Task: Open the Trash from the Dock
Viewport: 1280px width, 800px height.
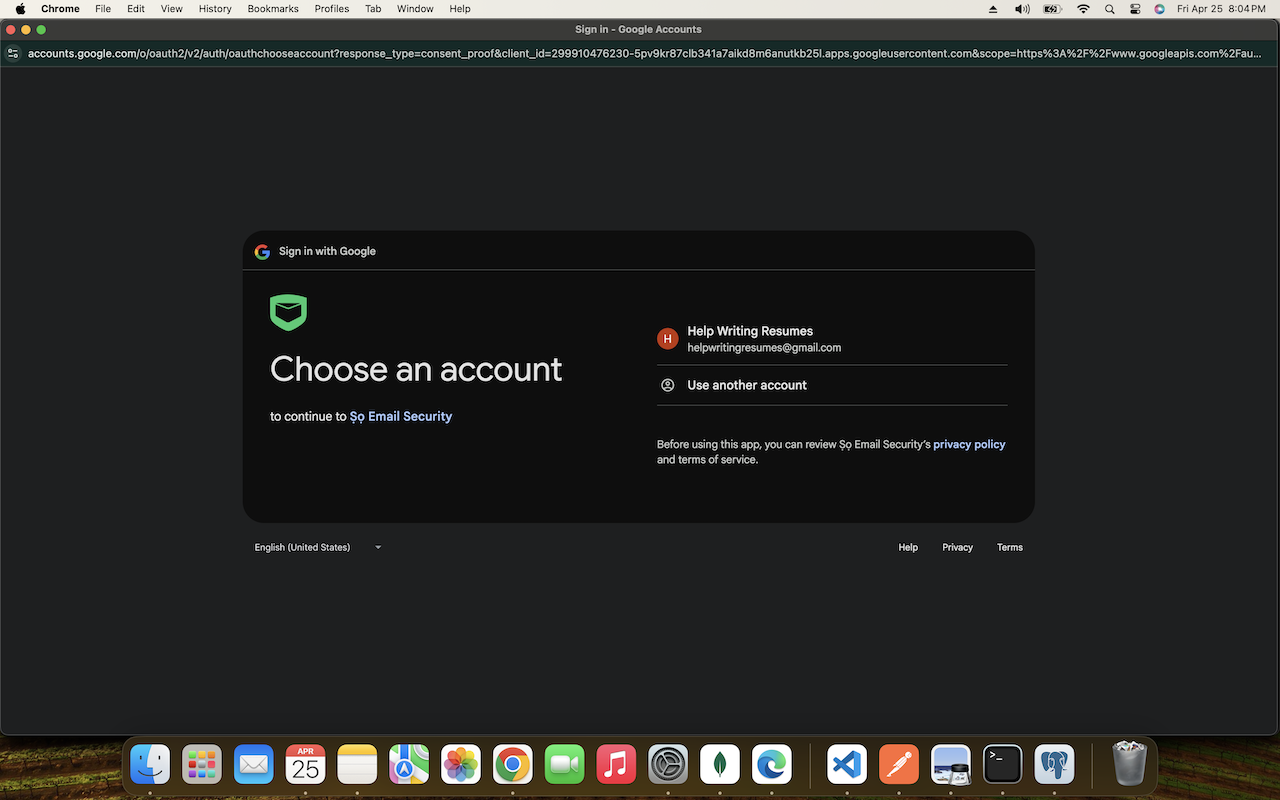Action: pos(1129,763)
